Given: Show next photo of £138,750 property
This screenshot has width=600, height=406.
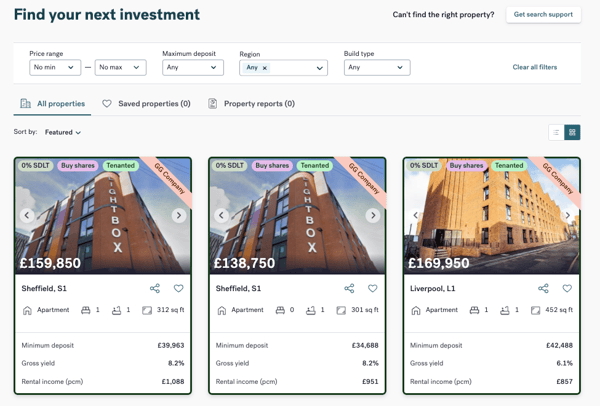Looking at the screenshot, I should coord(373,215).
